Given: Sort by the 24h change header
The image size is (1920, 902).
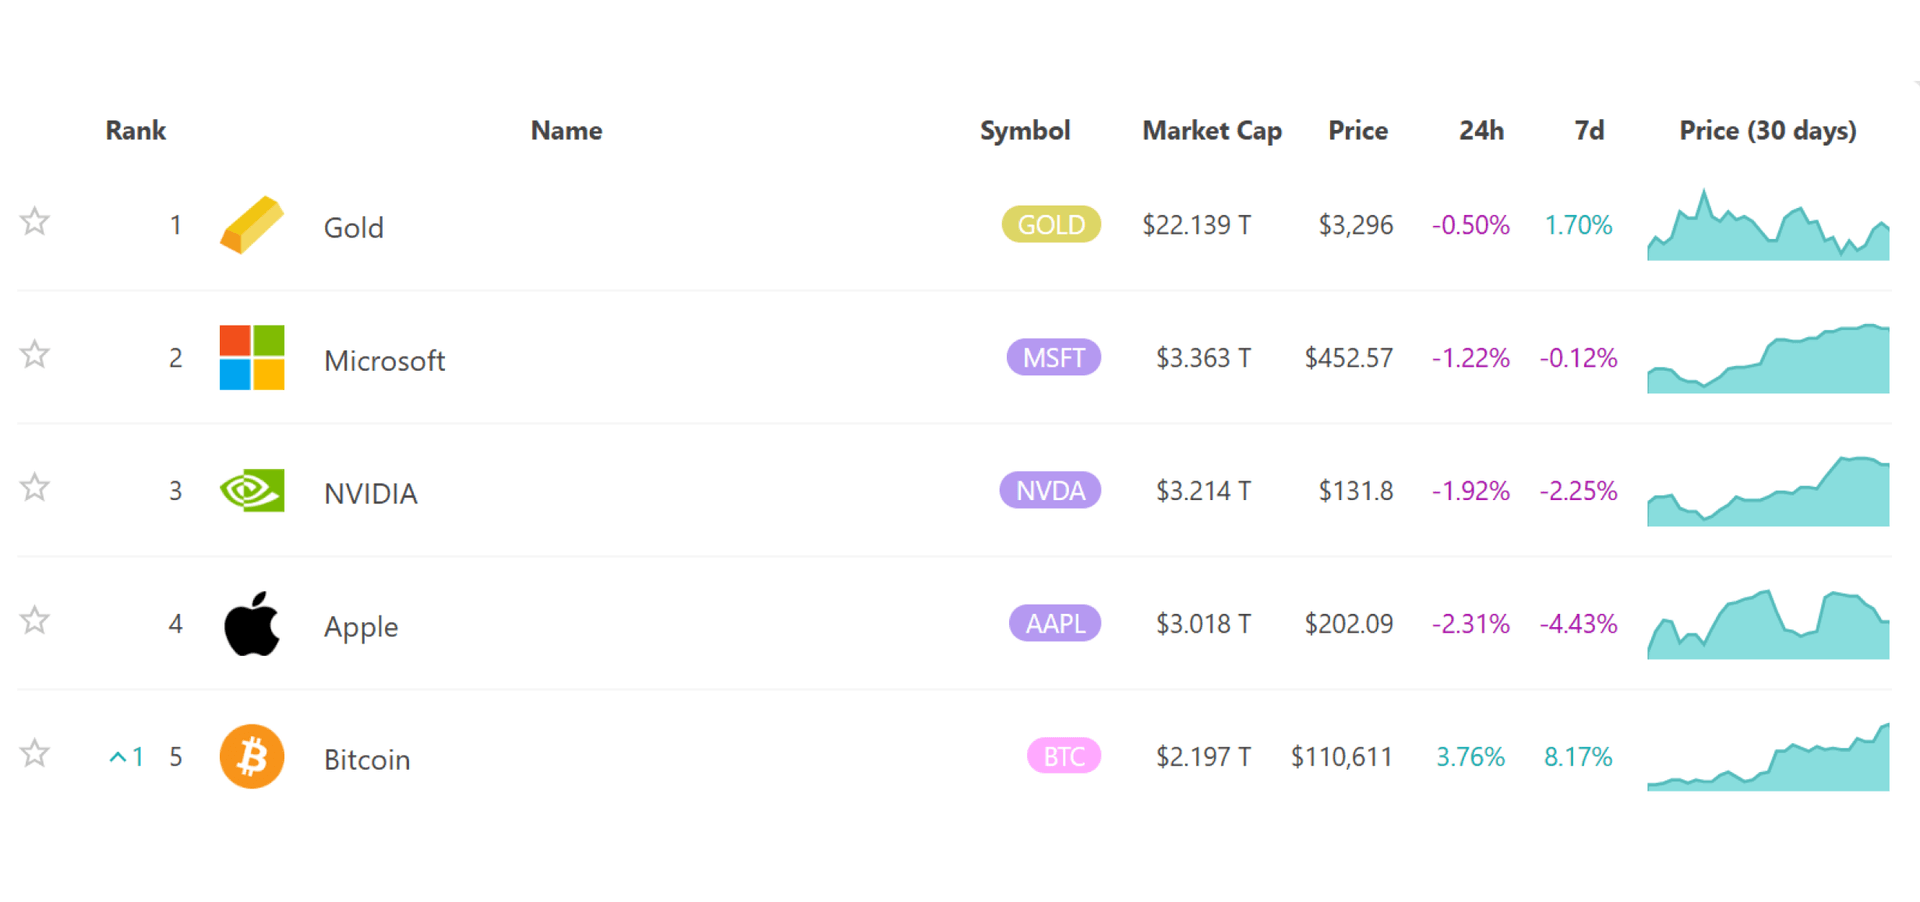Looking at the screenshot, I should [x=1481, y=130].
